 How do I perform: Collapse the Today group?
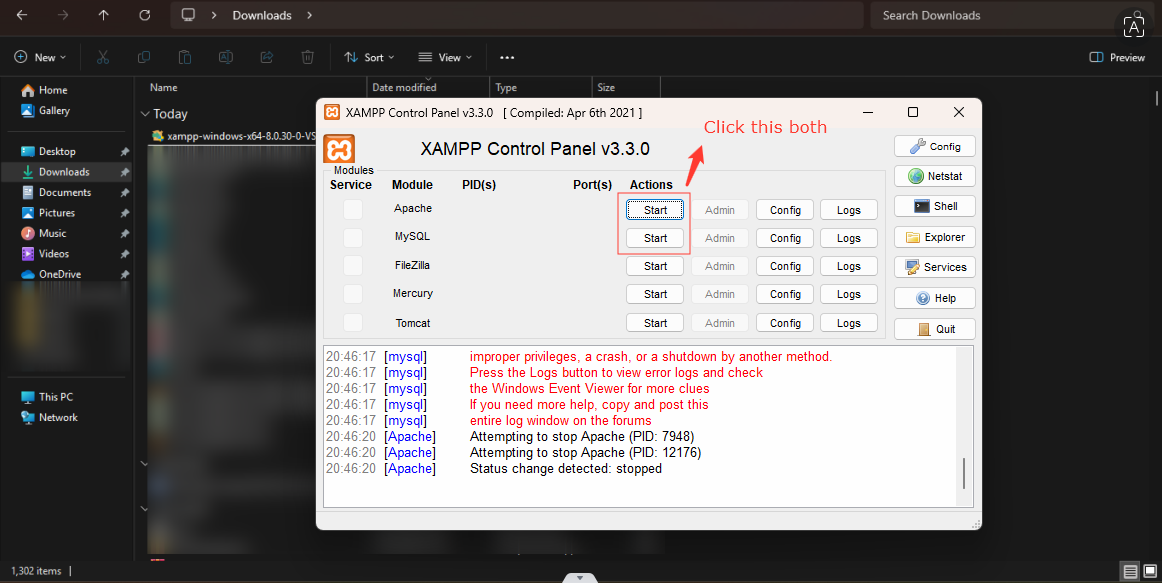point(145,114)
